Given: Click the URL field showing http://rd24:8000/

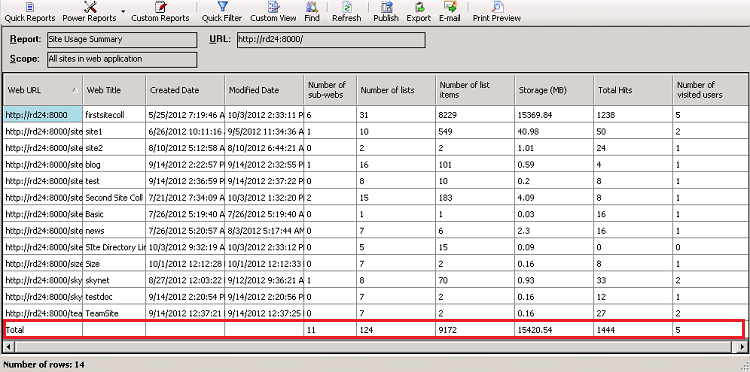Looking at the screenshot, I should click(x=331, y=40).
